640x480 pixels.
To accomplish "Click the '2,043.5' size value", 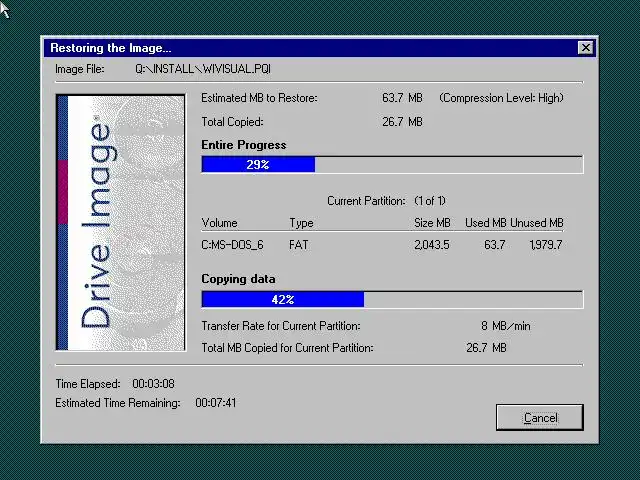I will pyautogui.click(x=431, y=245).
